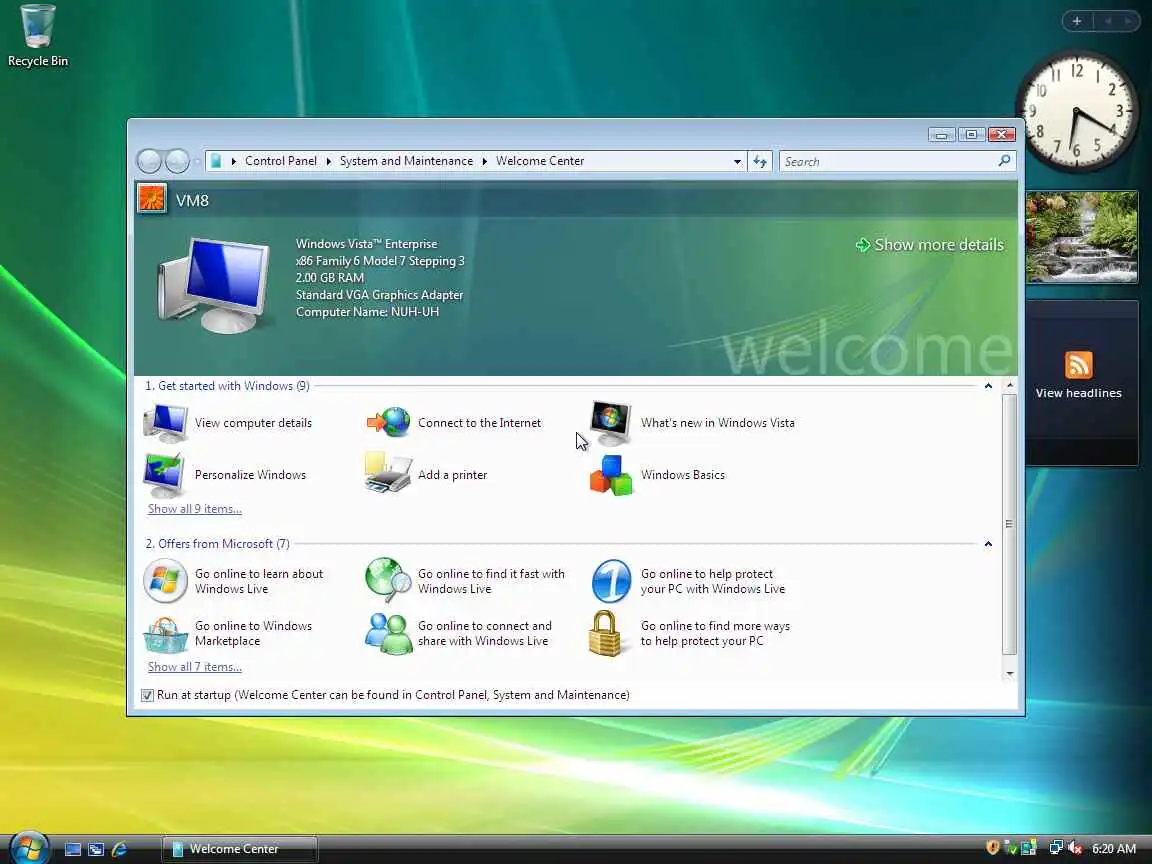Click the scrollbar up arrow

tap(1009, 385)
